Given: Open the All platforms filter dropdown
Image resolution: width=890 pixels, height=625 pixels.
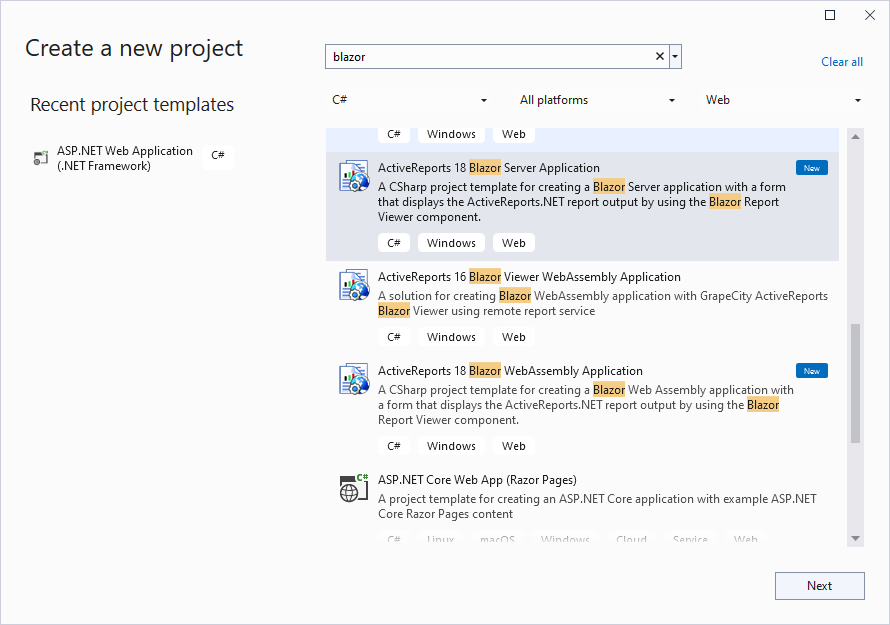Looking at the screenshot, I should tap(597, 100).
